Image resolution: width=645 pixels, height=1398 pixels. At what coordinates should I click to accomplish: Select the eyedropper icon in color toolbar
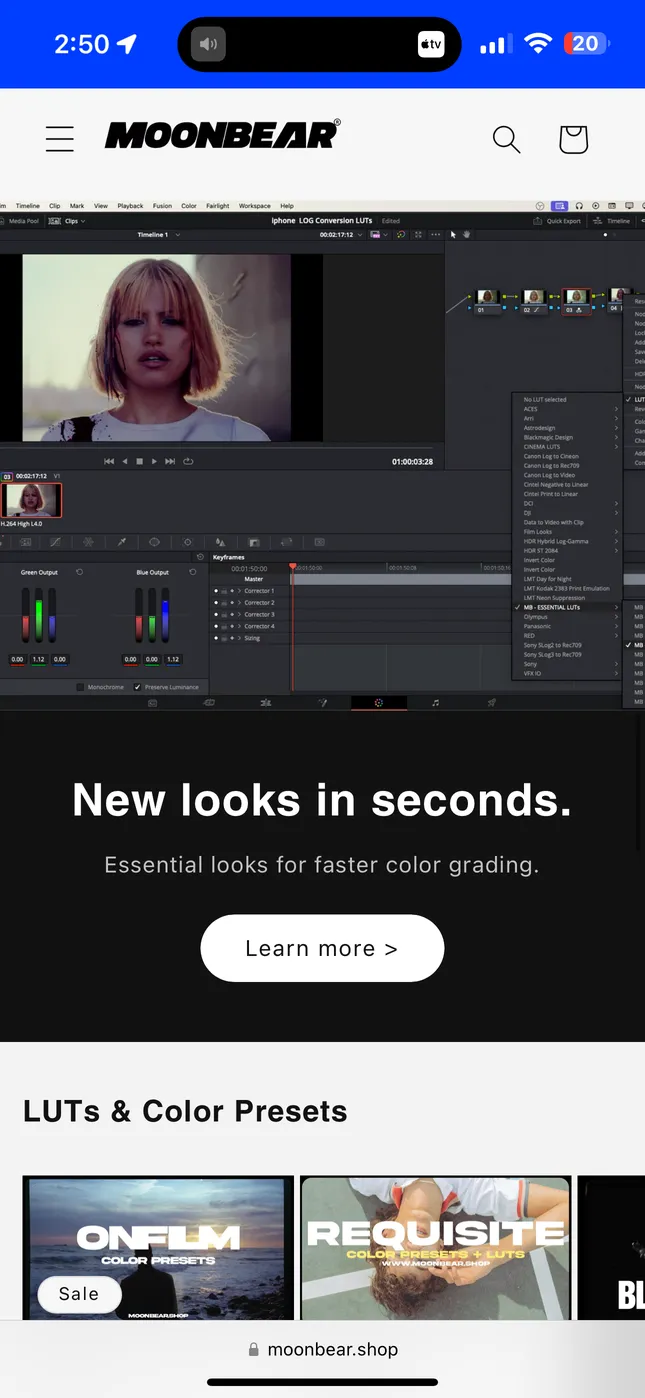tap(123, 542)
